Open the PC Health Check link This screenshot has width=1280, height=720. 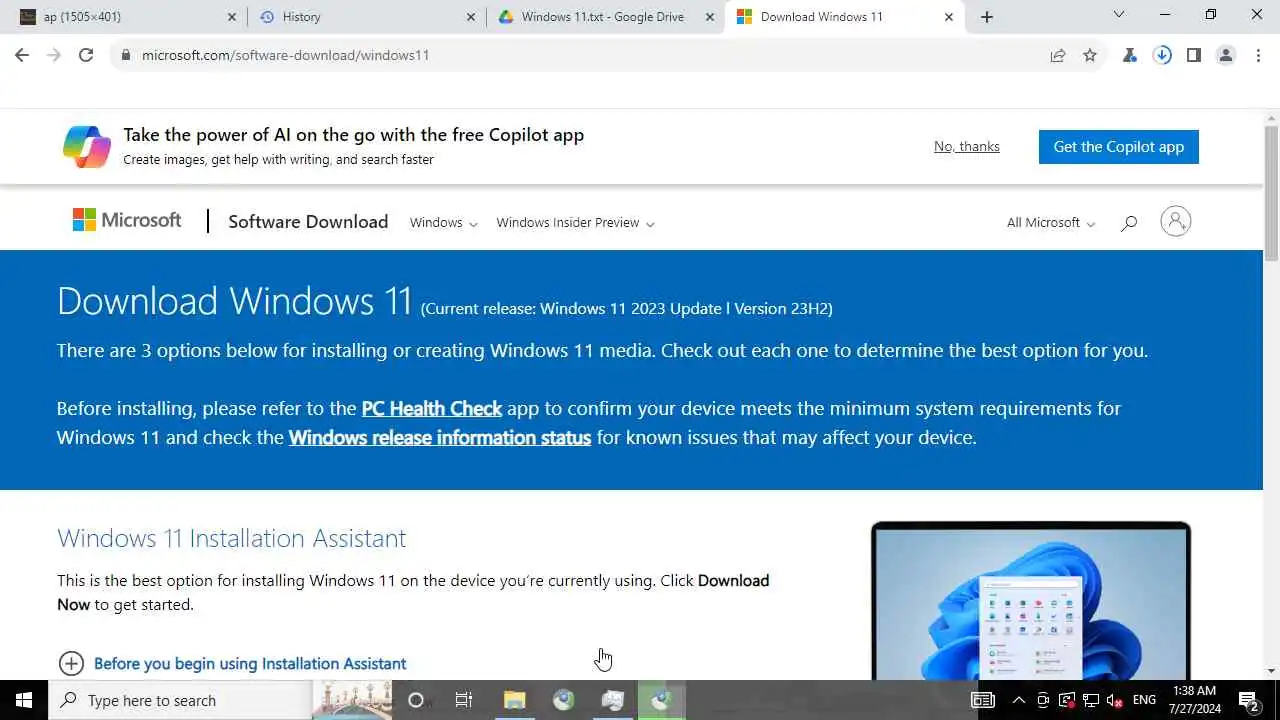432,408
